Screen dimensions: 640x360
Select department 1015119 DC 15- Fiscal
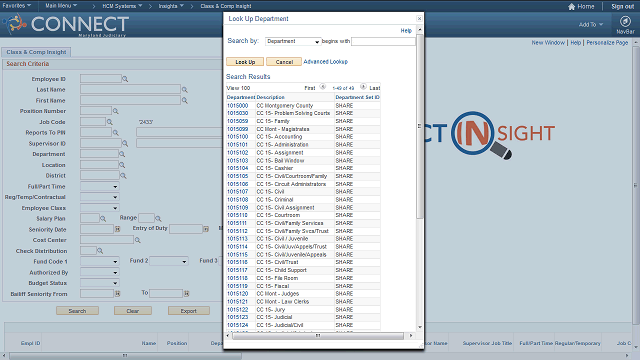[237, 286]
